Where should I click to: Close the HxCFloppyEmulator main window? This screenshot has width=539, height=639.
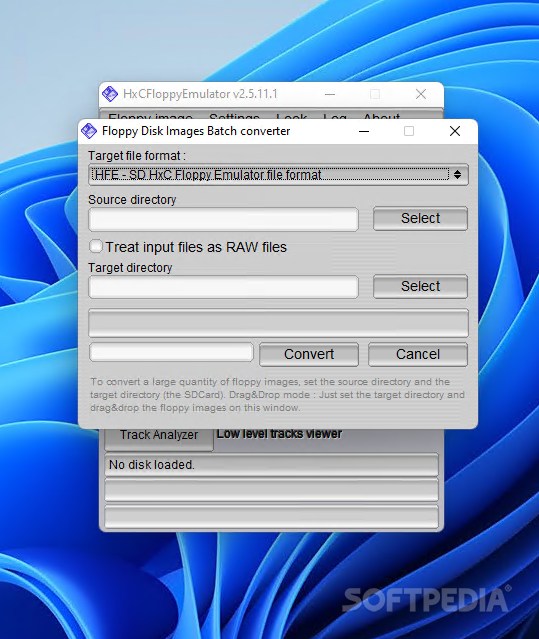coord(420,94)
